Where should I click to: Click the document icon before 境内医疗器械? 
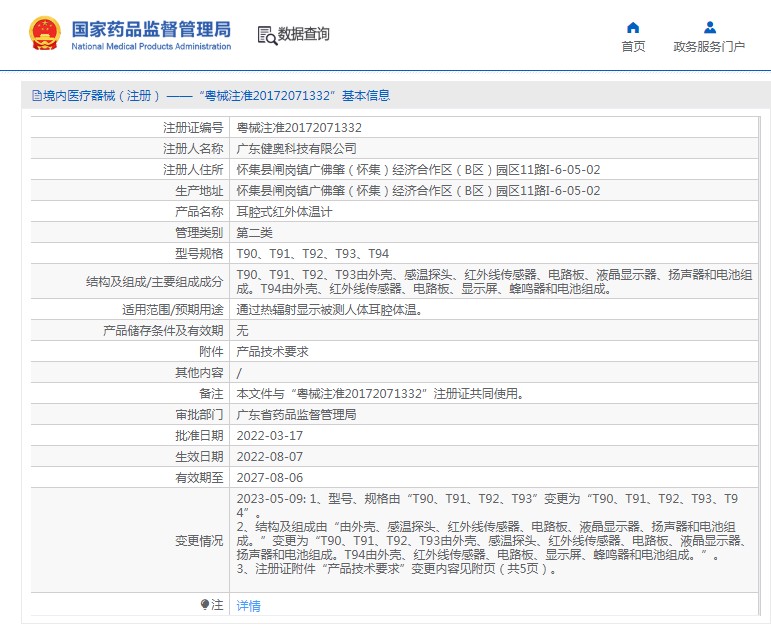click(x=36, y=96)
